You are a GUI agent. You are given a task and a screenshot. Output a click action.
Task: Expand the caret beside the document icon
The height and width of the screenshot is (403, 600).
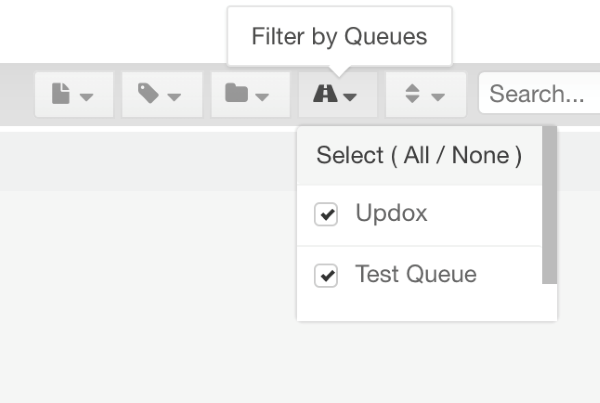(86, 97)
